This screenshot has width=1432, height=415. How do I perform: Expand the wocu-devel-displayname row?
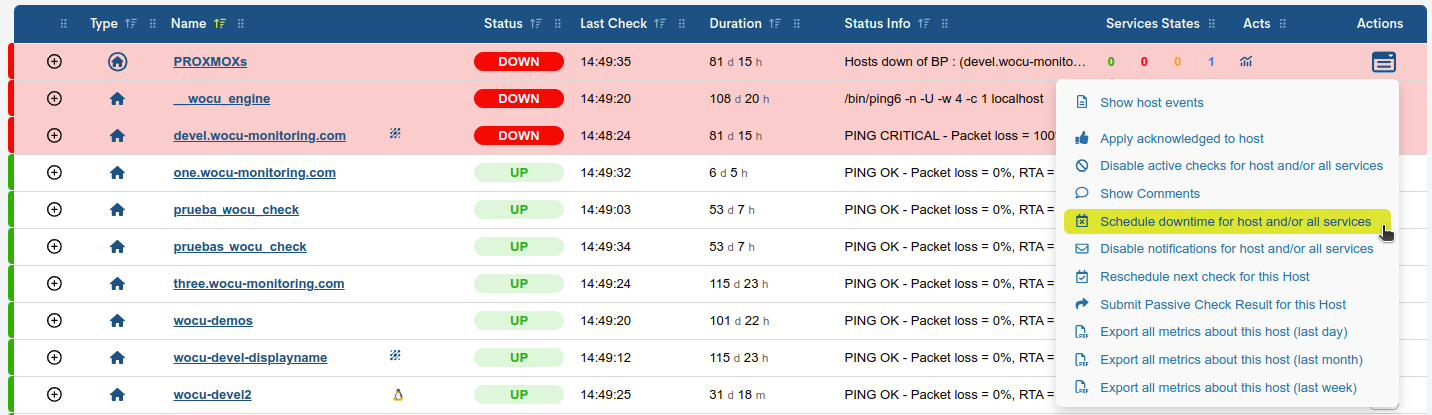[x=55, y=358]
